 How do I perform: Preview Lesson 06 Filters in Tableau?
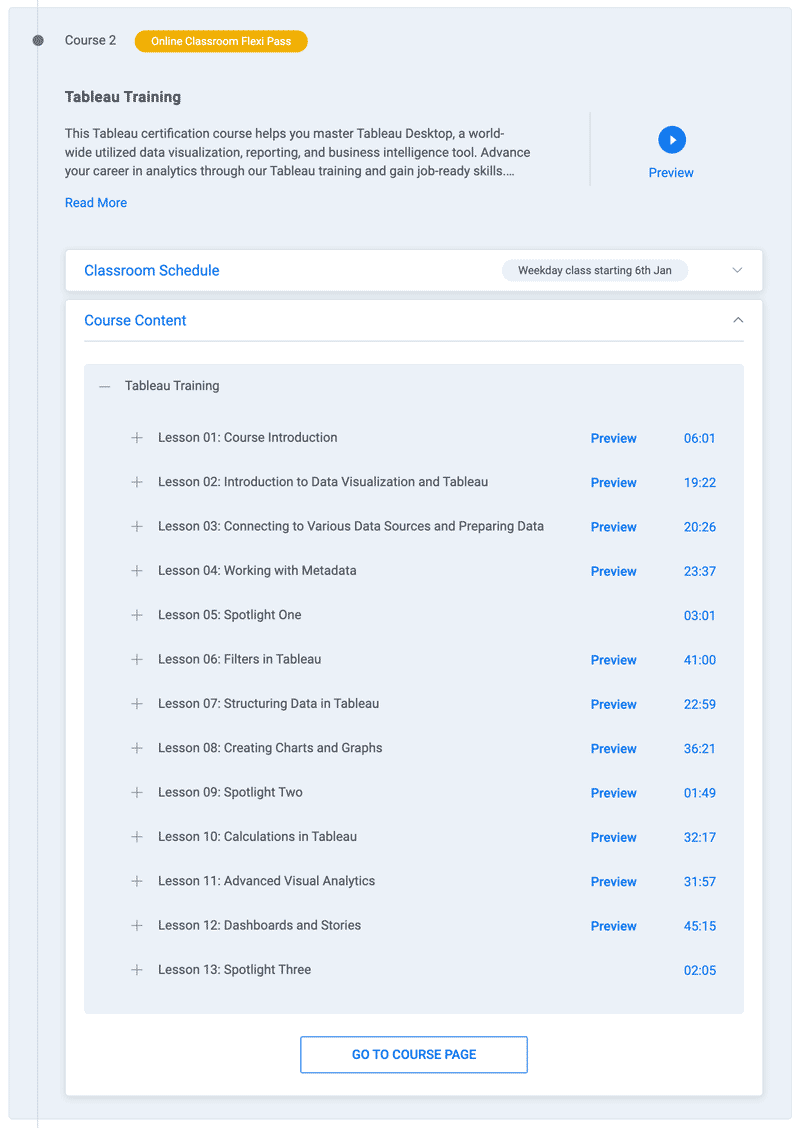614,660
